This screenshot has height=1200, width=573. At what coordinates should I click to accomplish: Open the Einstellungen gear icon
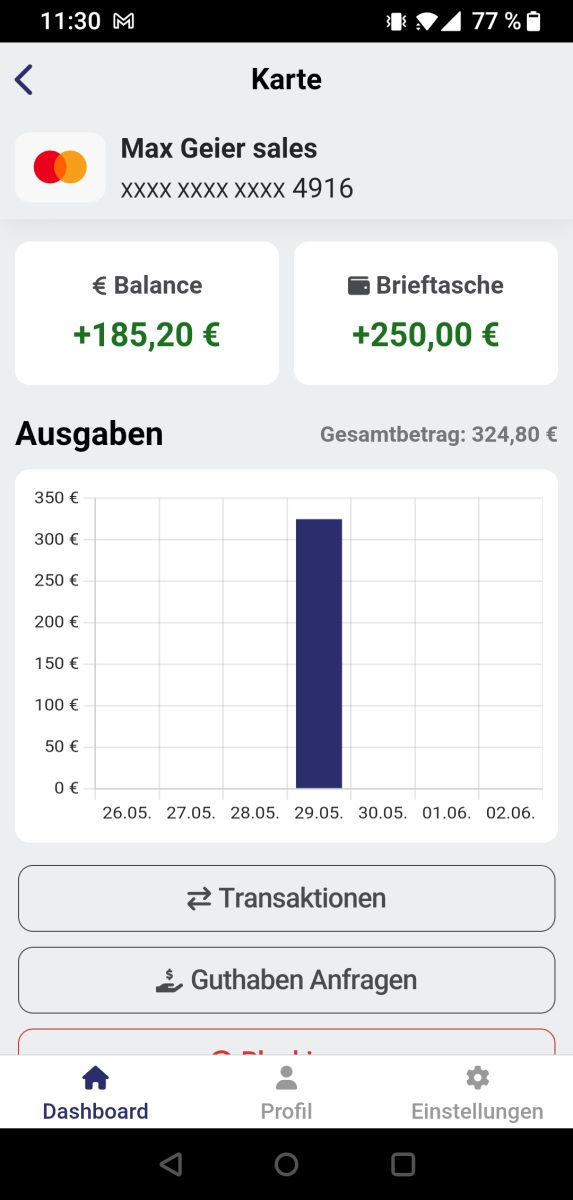click(477, 1077)
